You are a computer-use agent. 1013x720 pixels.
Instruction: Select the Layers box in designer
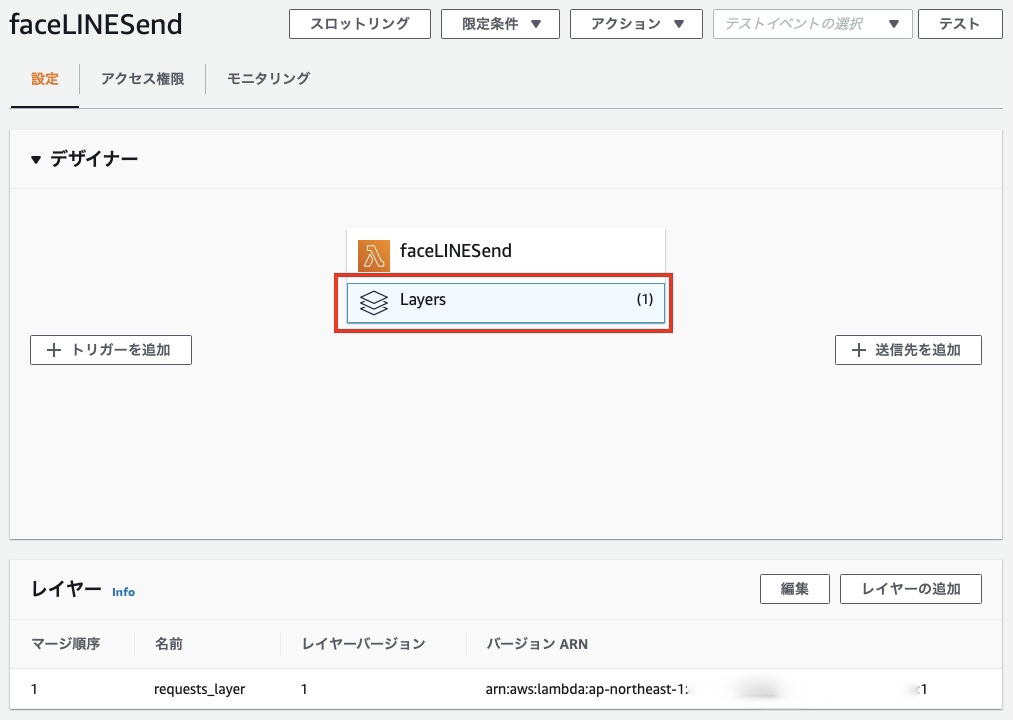click(x=505, y=302)
